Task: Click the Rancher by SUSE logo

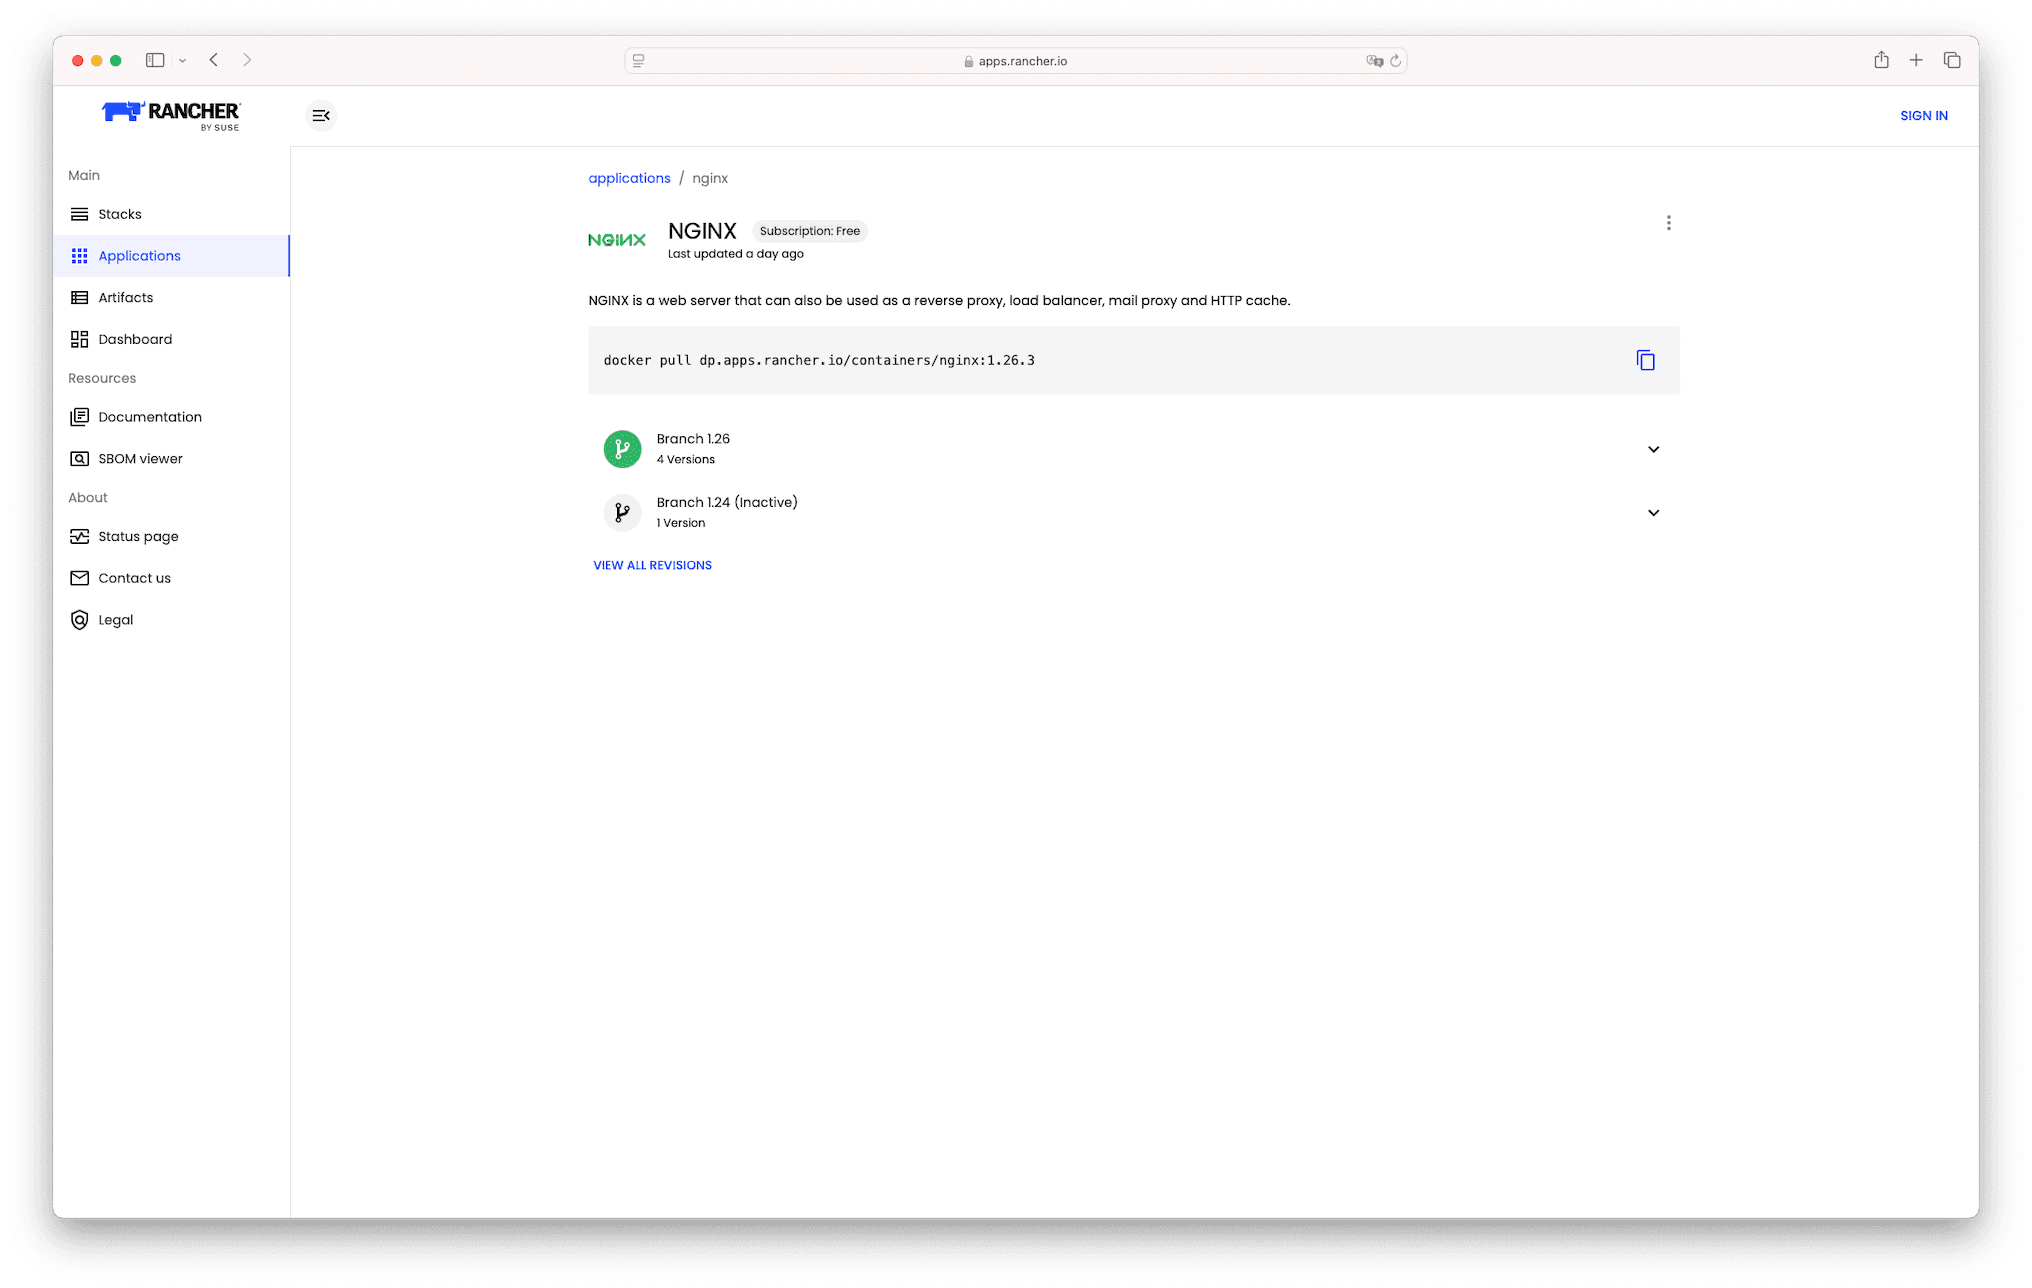Action: (x=169, y=115)
